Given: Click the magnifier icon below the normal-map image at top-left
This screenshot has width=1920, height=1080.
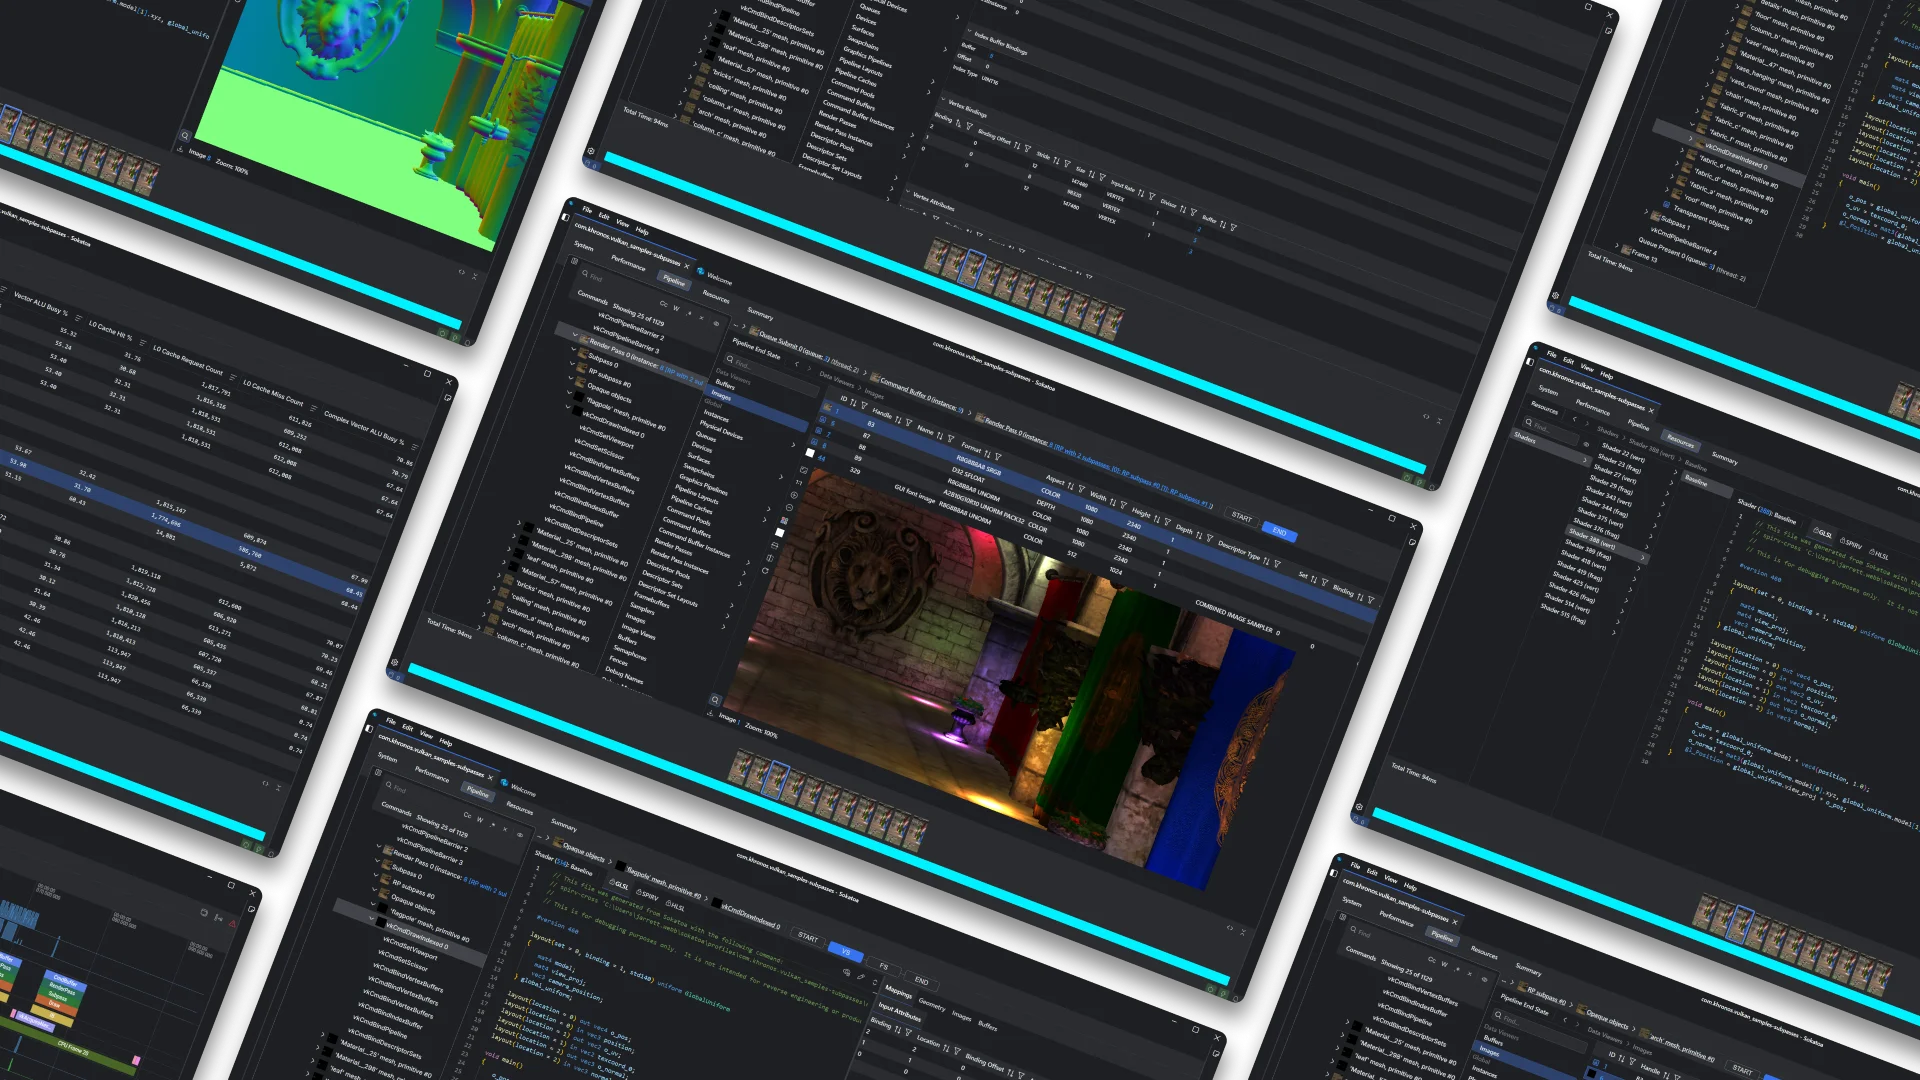Looking at the screenshot, I should click(185, 135).
